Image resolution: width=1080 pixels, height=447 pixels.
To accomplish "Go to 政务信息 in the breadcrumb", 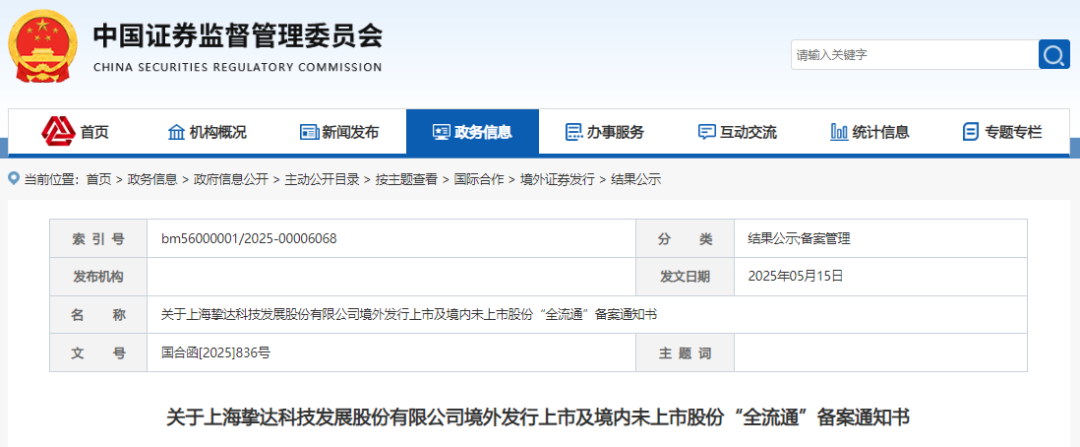I will click(152, 180).
